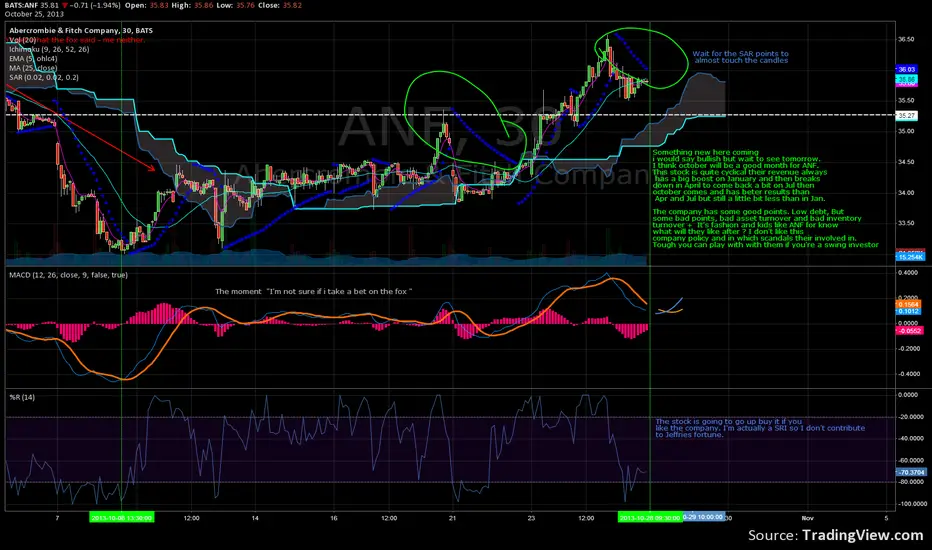932x550 pixels.
Task: Select the 'Wait for the SAR points' note
Action: (741, 57)
